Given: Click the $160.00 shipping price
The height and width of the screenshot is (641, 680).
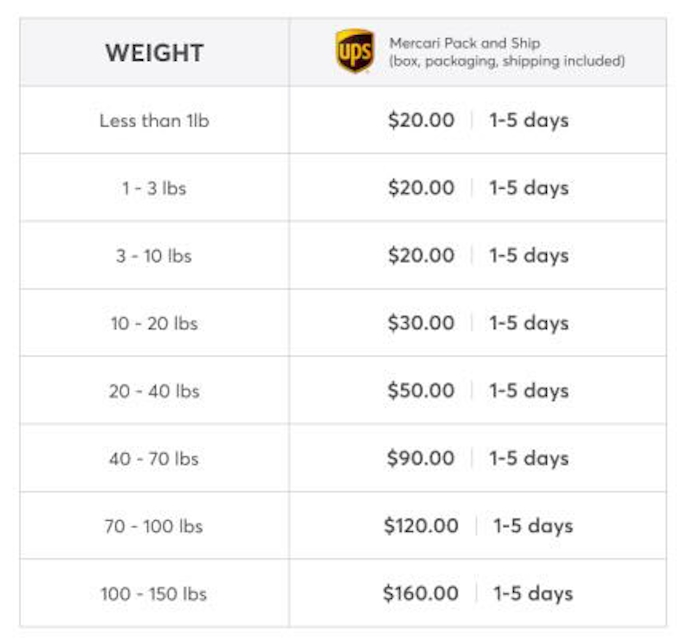Looking at the screenshot, I should [x=421, y=594].
